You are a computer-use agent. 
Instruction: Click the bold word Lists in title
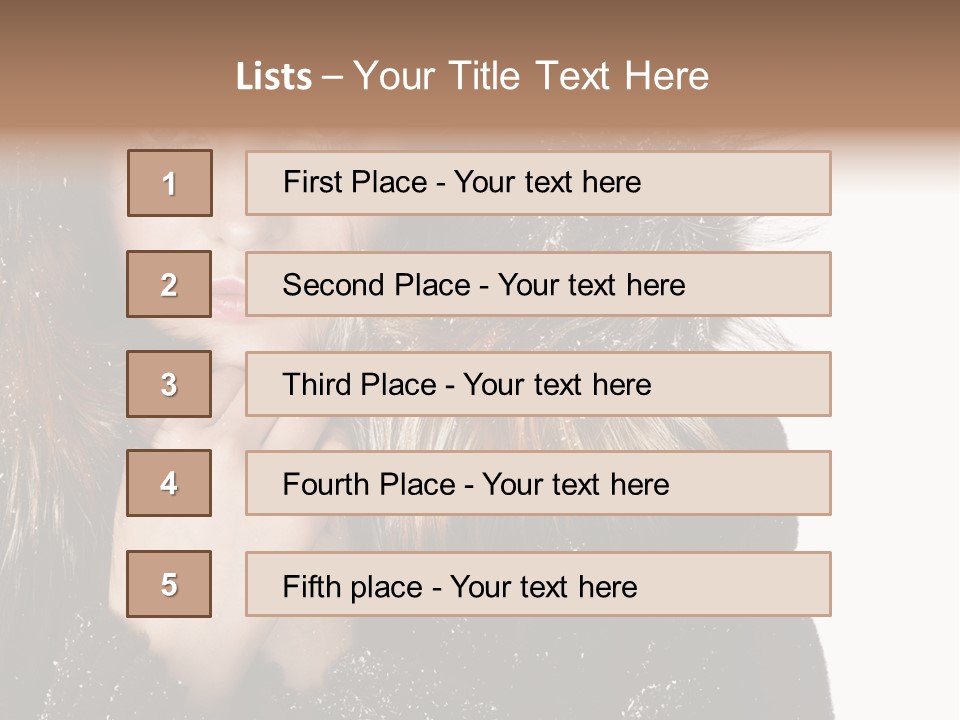pos(274,77)
